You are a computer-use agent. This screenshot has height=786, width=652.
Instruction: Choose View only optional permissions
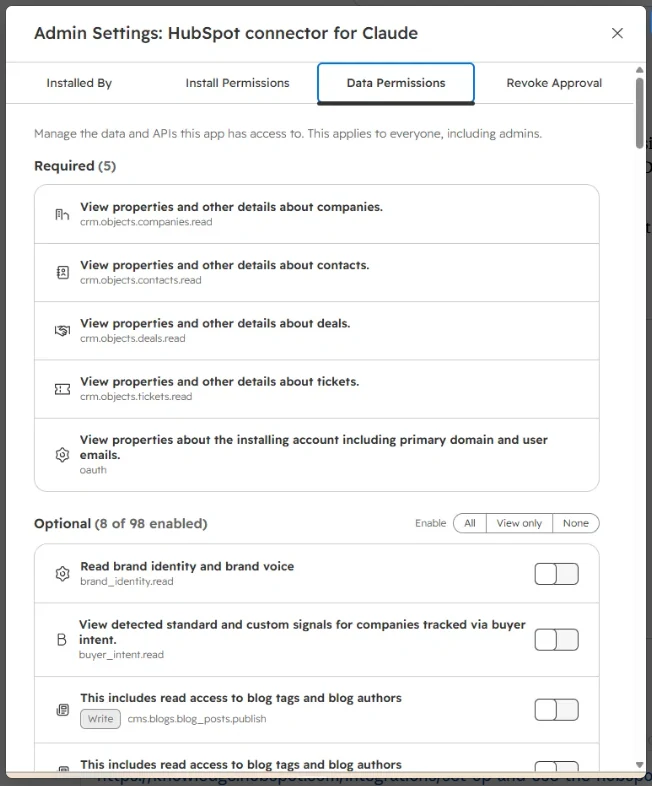point(519,523)
